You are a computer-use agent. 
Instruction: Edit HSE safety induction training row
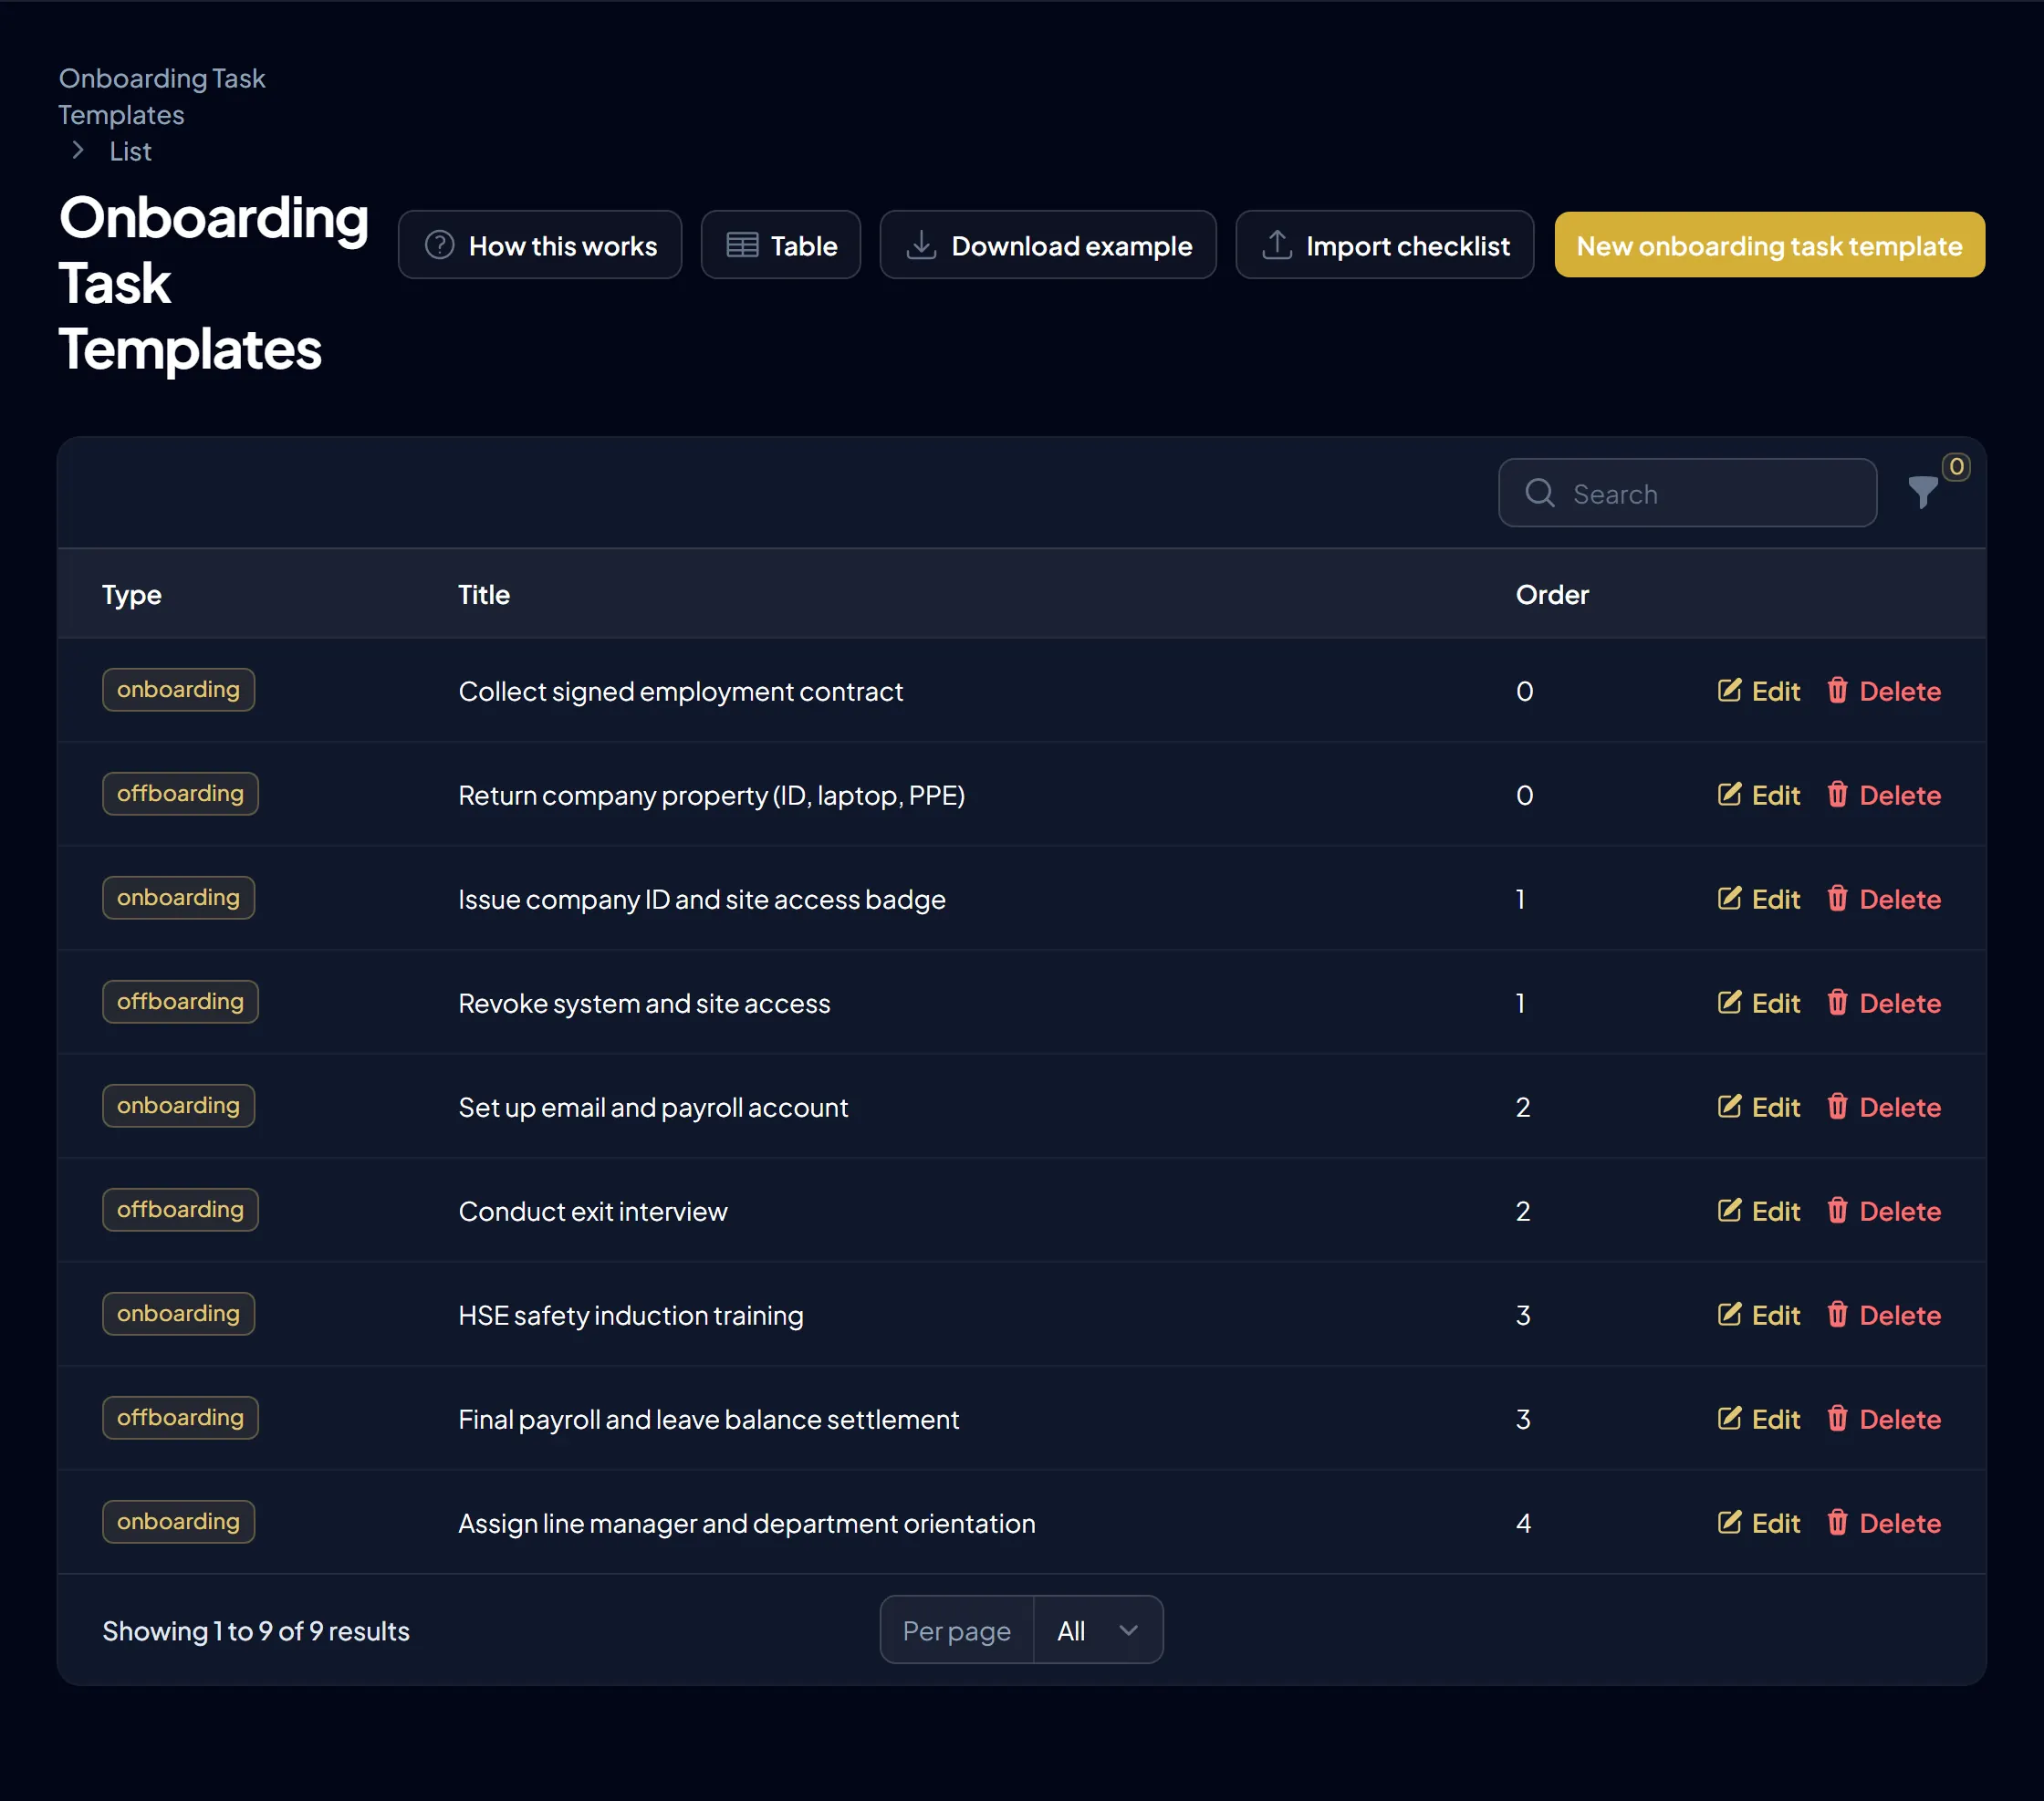[1758, 1315]
